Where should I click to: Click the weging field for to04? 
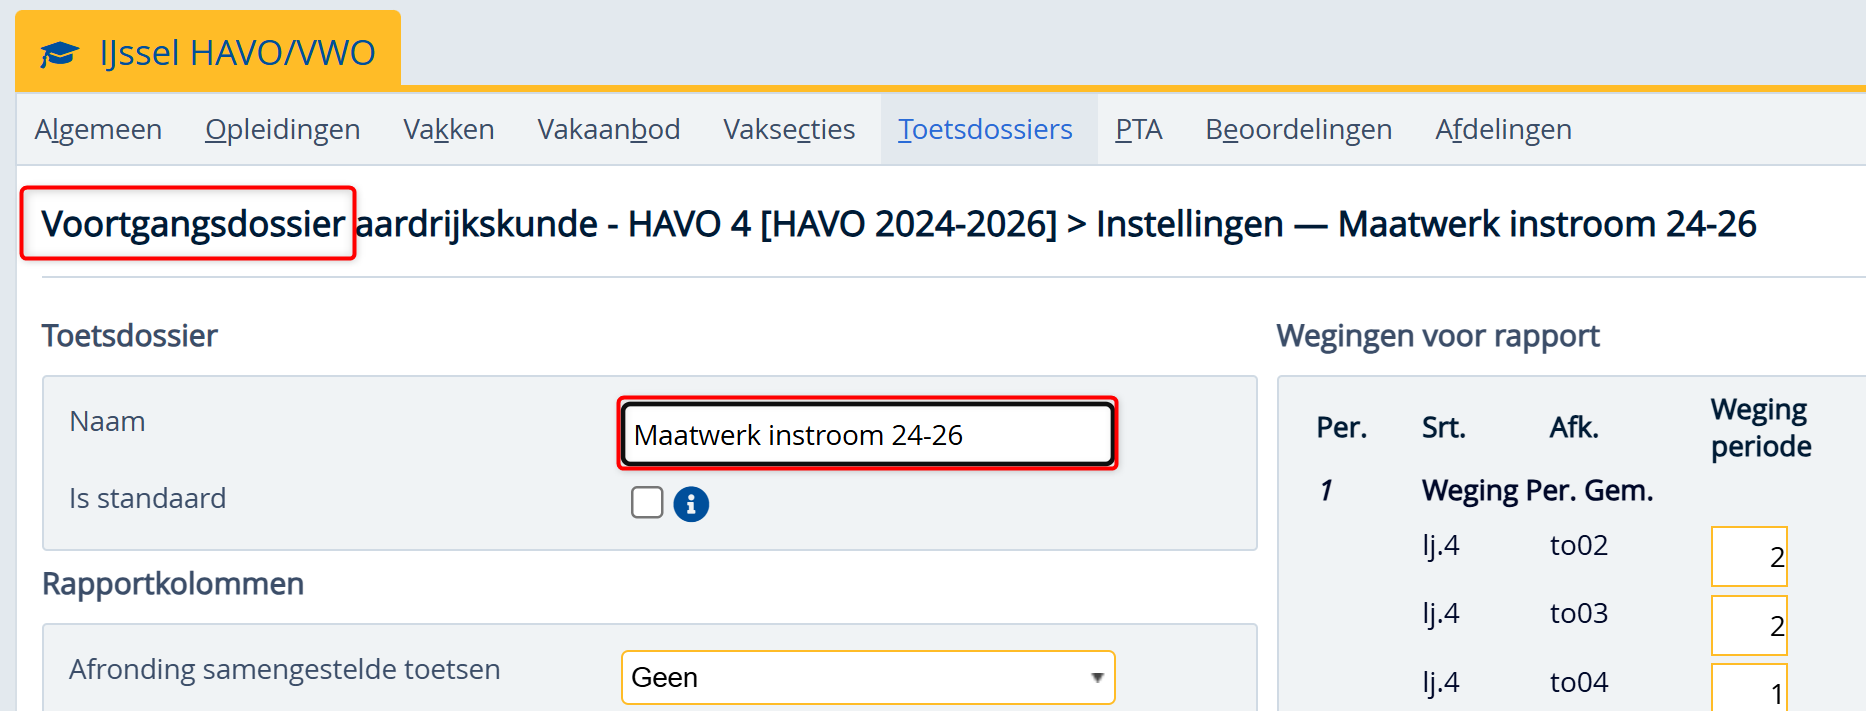1749,690
